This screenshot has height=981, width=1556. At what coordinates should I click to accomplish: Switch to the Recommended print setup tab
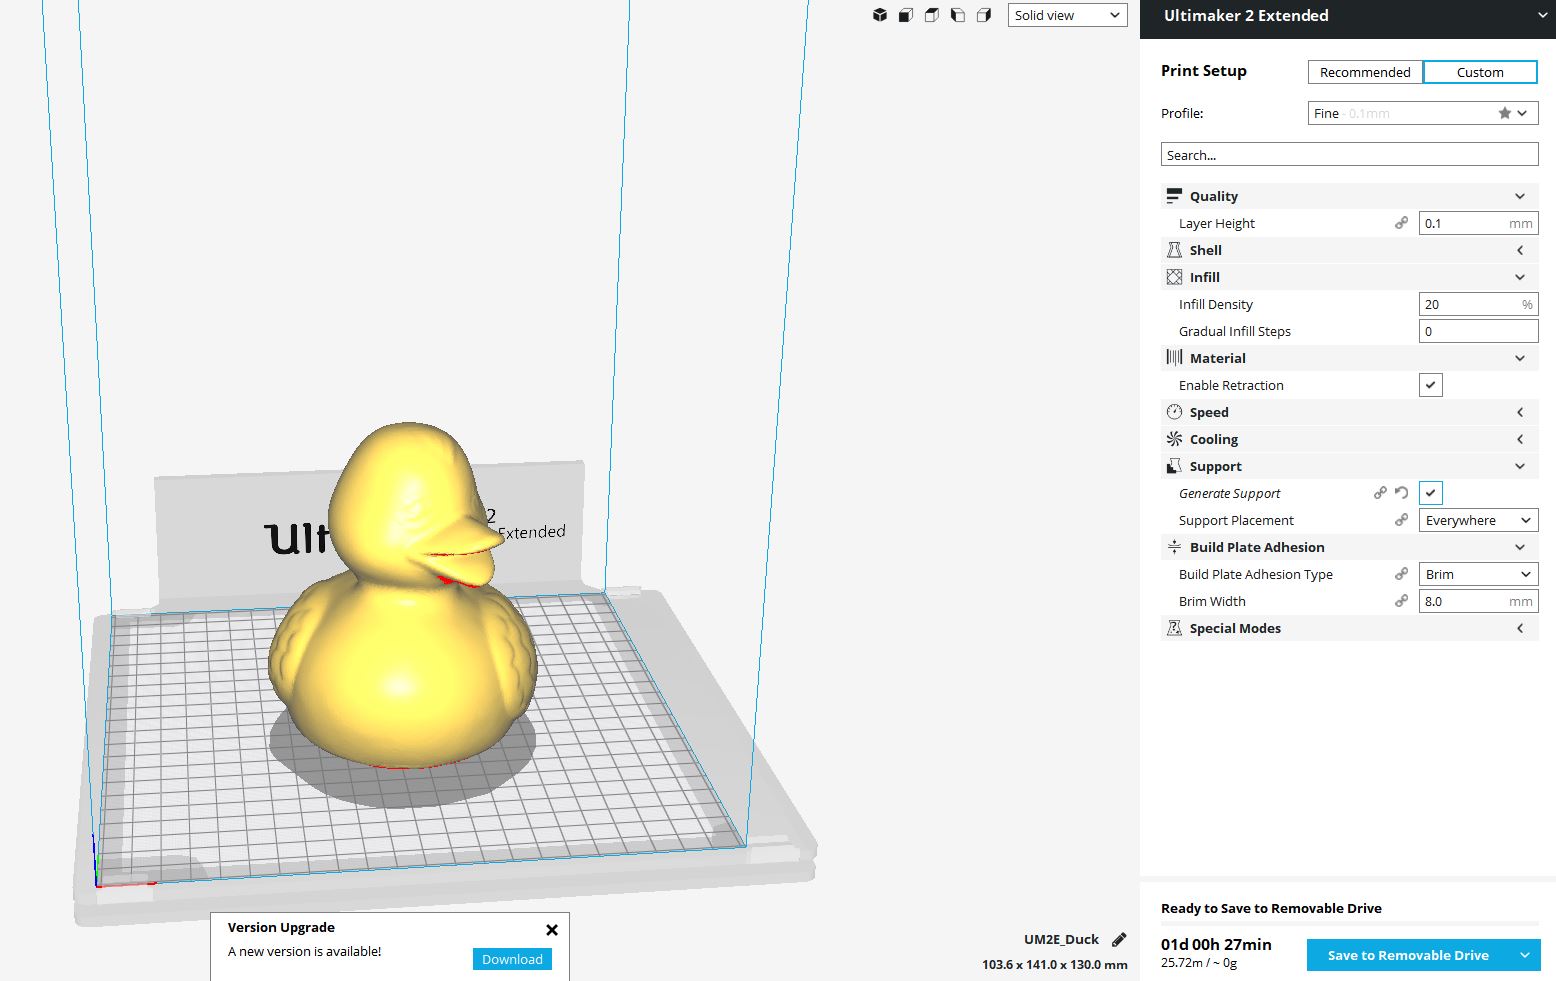coord(1365,72)
